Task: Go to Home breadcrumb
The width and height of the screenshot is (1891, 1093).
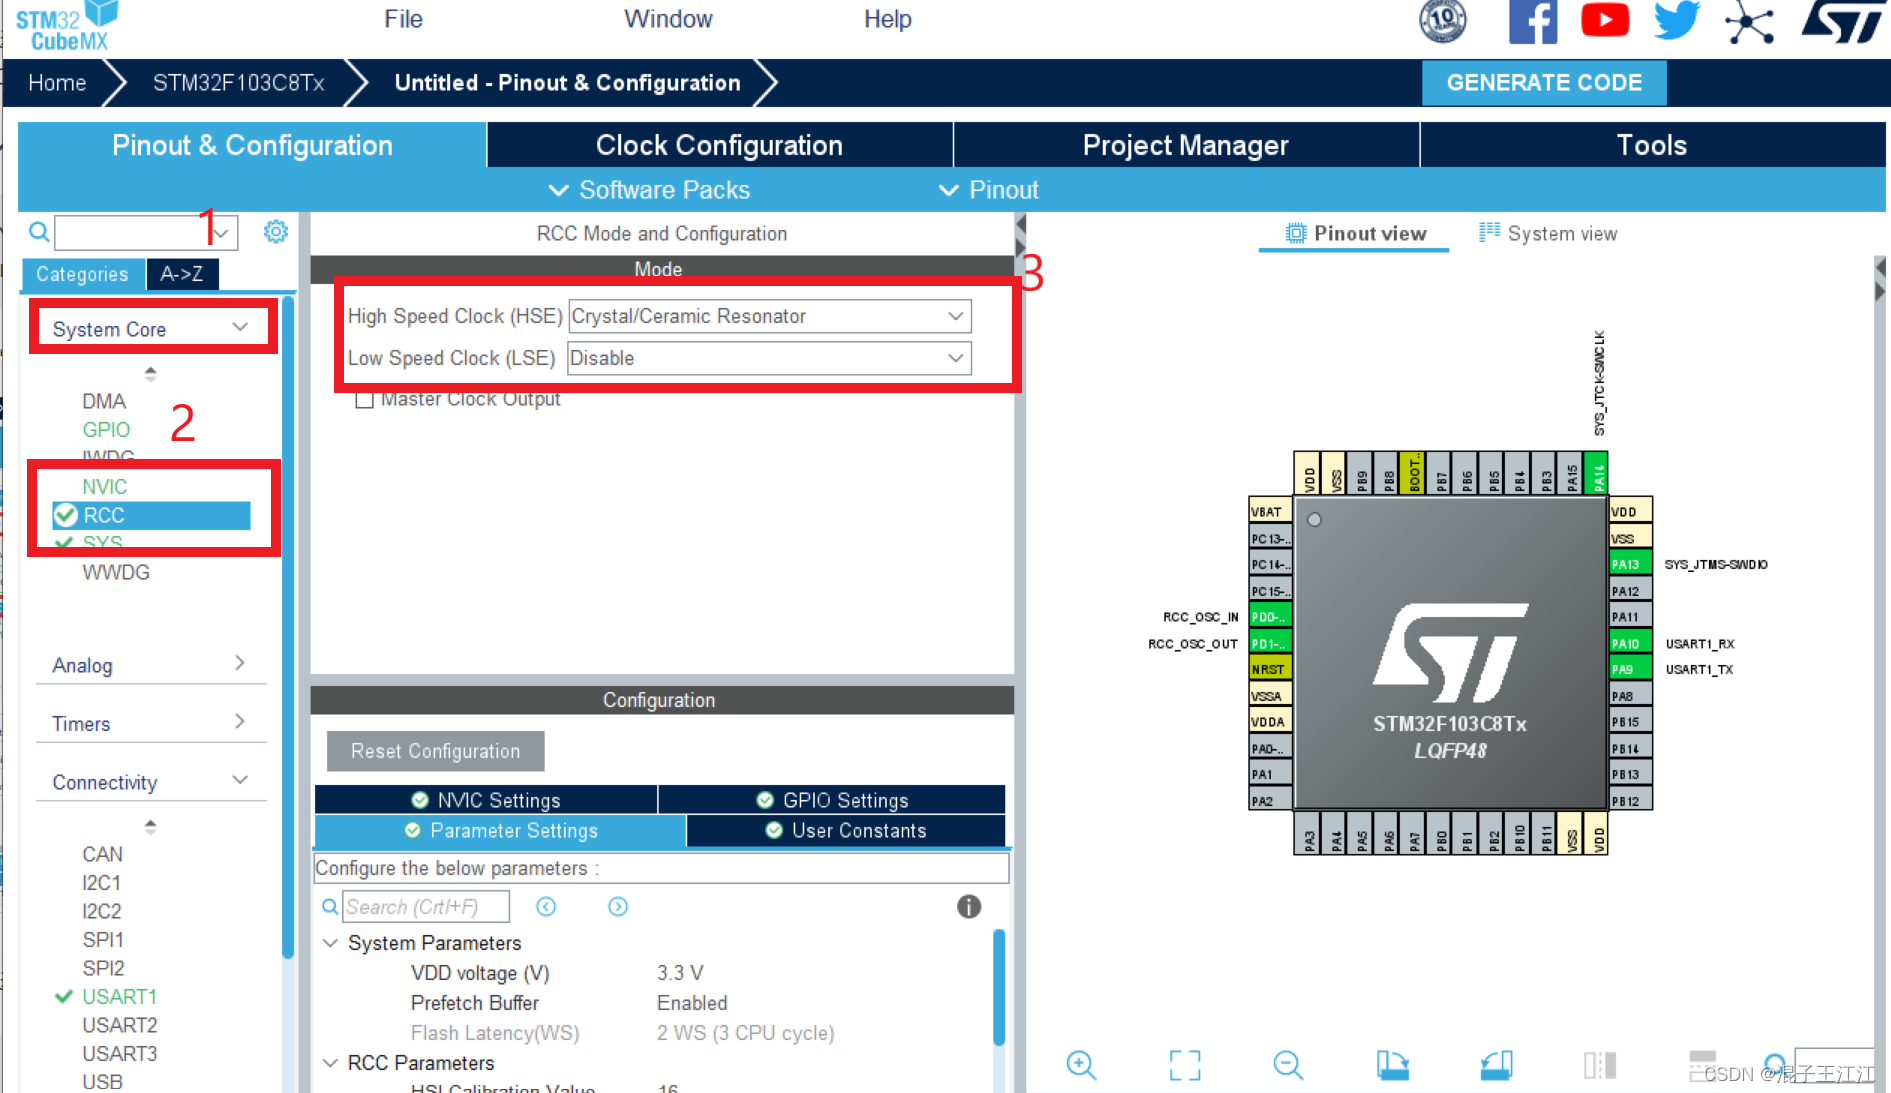Action: click(x=57, y=83)
